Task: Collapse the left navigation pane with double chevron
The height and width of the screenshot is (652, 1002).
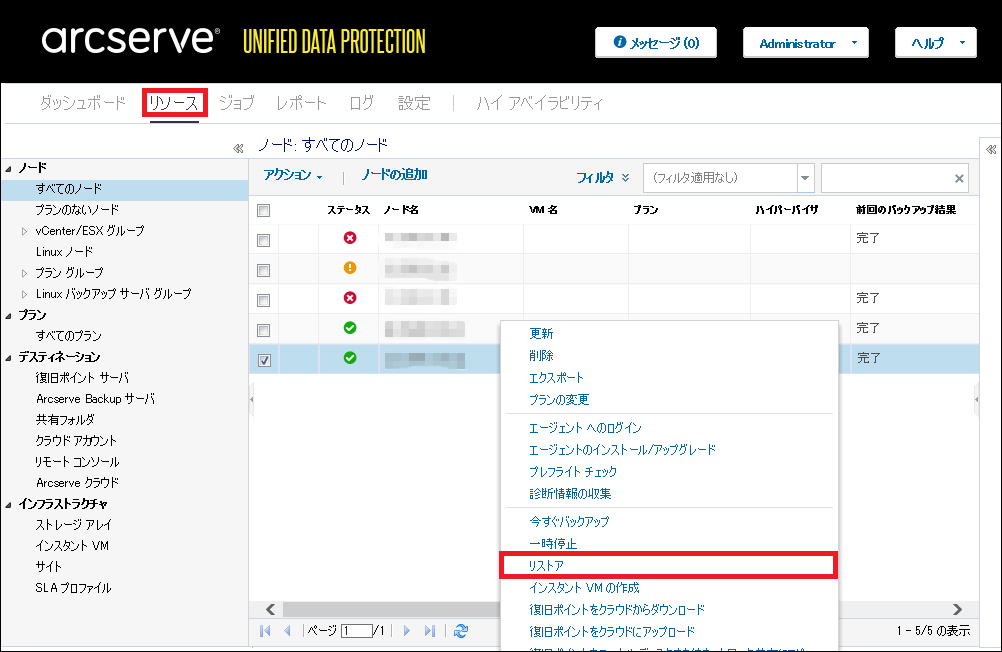Action: [x=238, y=148]
